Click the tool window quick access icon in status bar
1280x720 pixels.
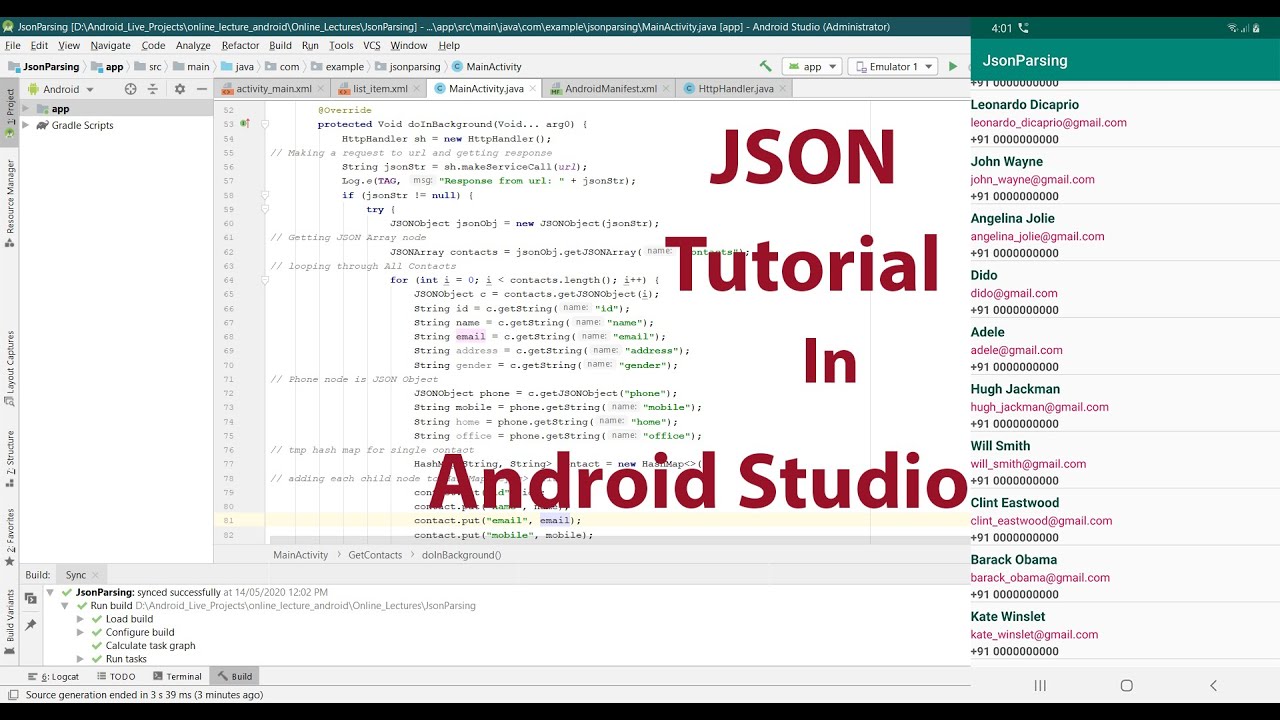[x=12, y=694]
